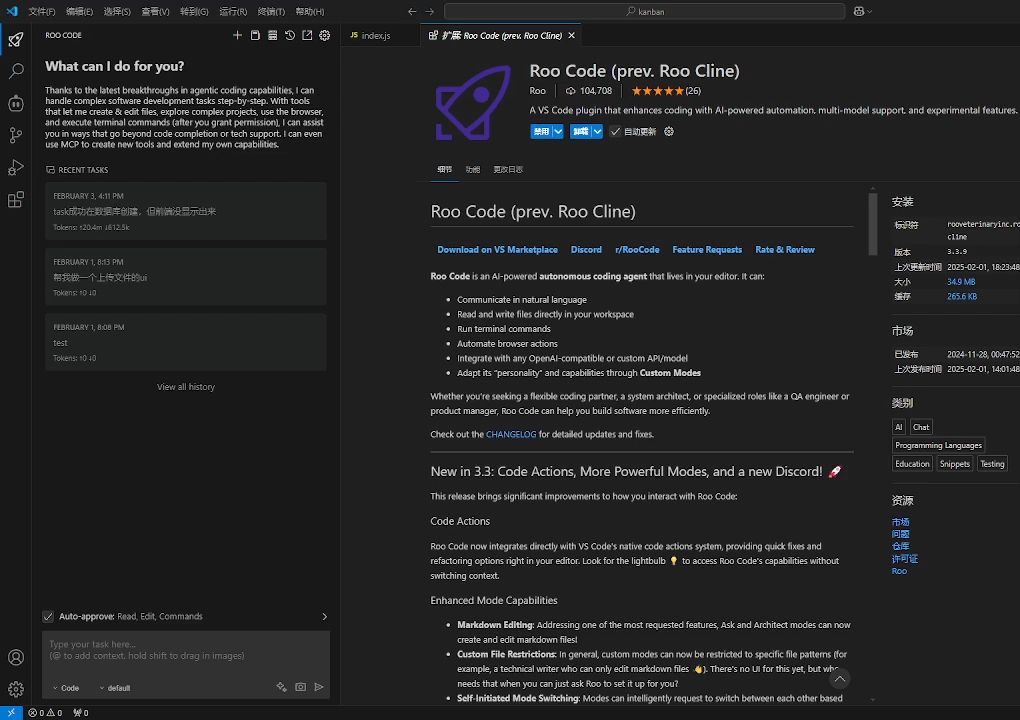Viewport: 1020px width, 720px height.
Task: Open Roo Code task history clock icon
Action: pos(290,35)
